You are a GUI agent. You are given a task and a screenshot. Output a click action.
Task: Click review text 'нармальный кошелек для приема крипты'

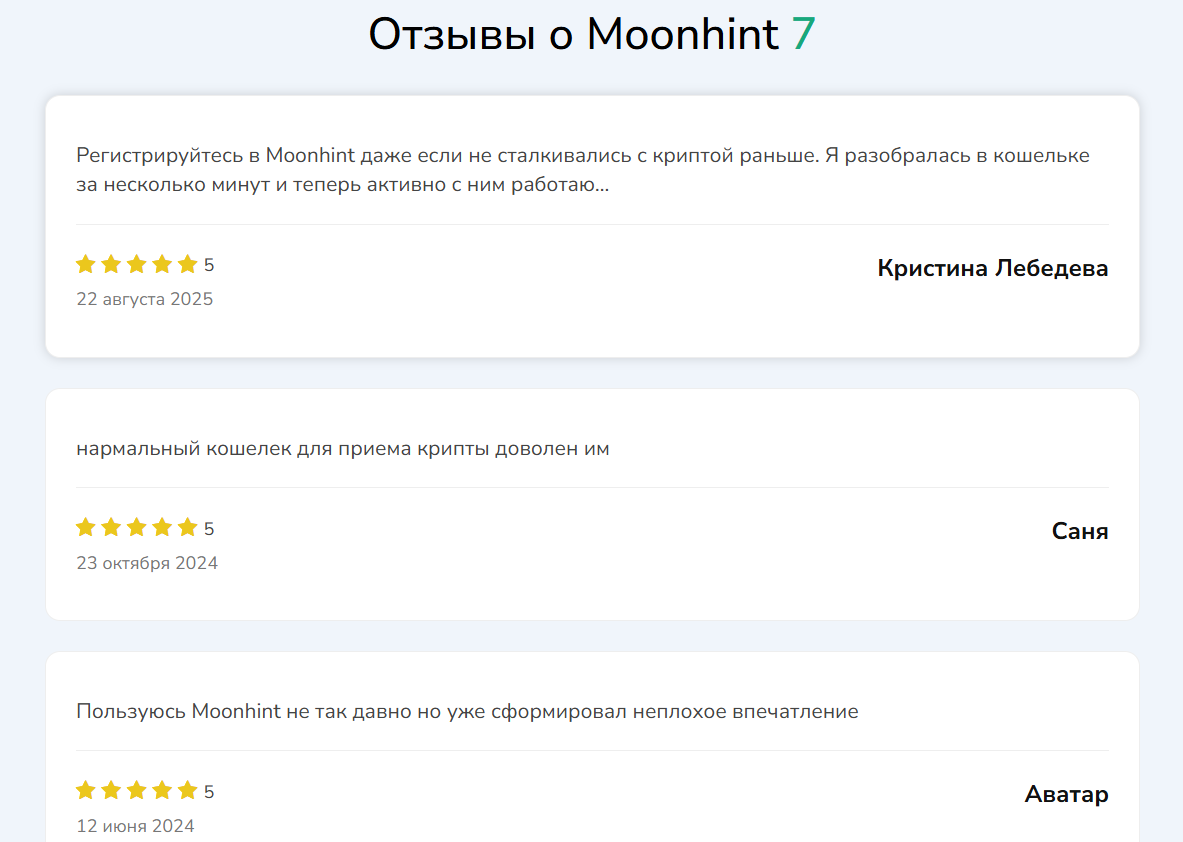tap(343, 449)
